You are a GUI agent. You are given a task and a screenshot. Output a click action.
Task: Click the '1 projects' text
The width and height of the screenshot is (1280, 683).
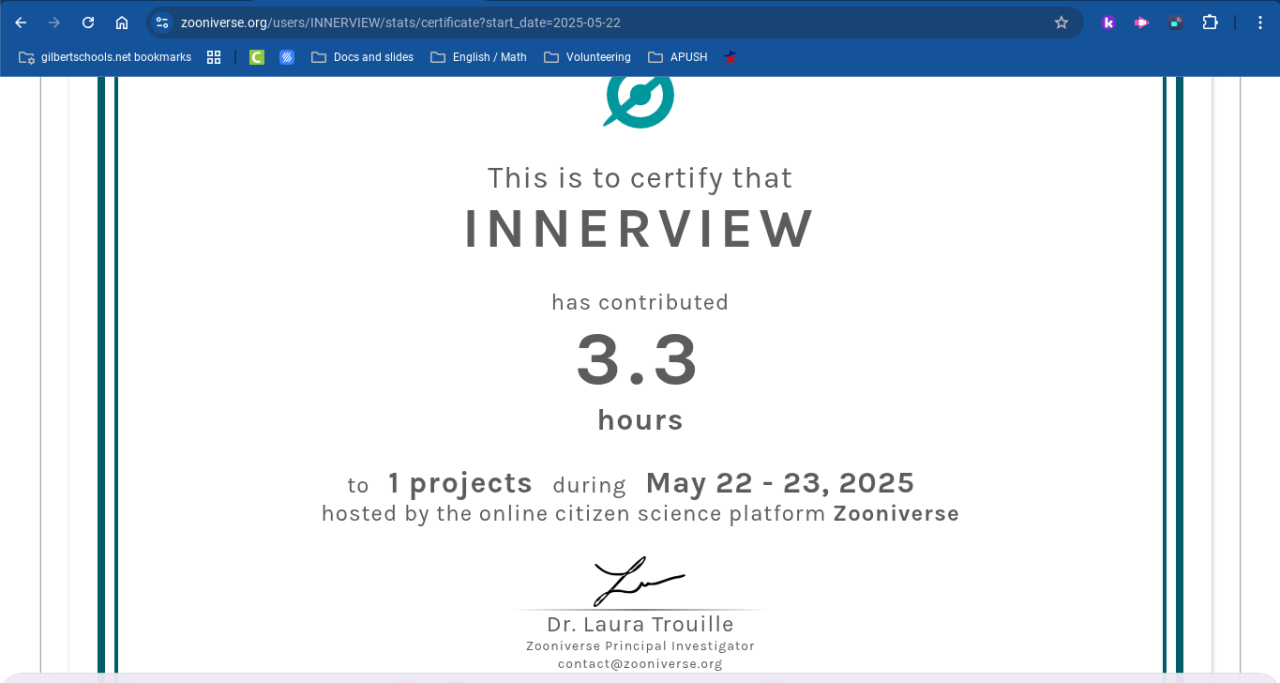pos(460,484)
